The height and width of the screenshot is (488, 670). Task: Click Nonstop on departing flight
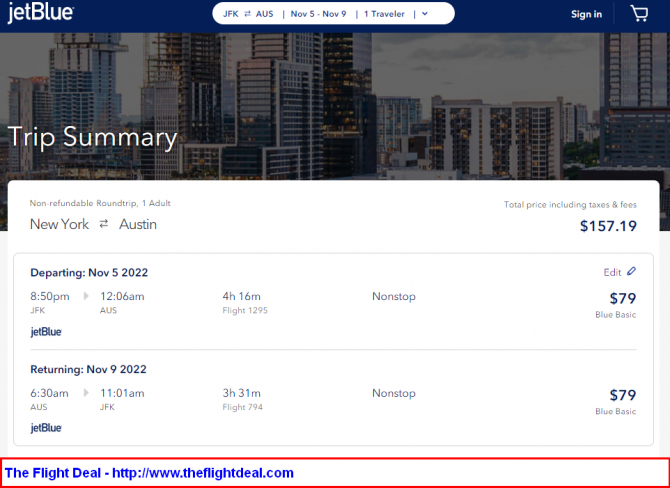pyautogui.click(x=394, y=296)
